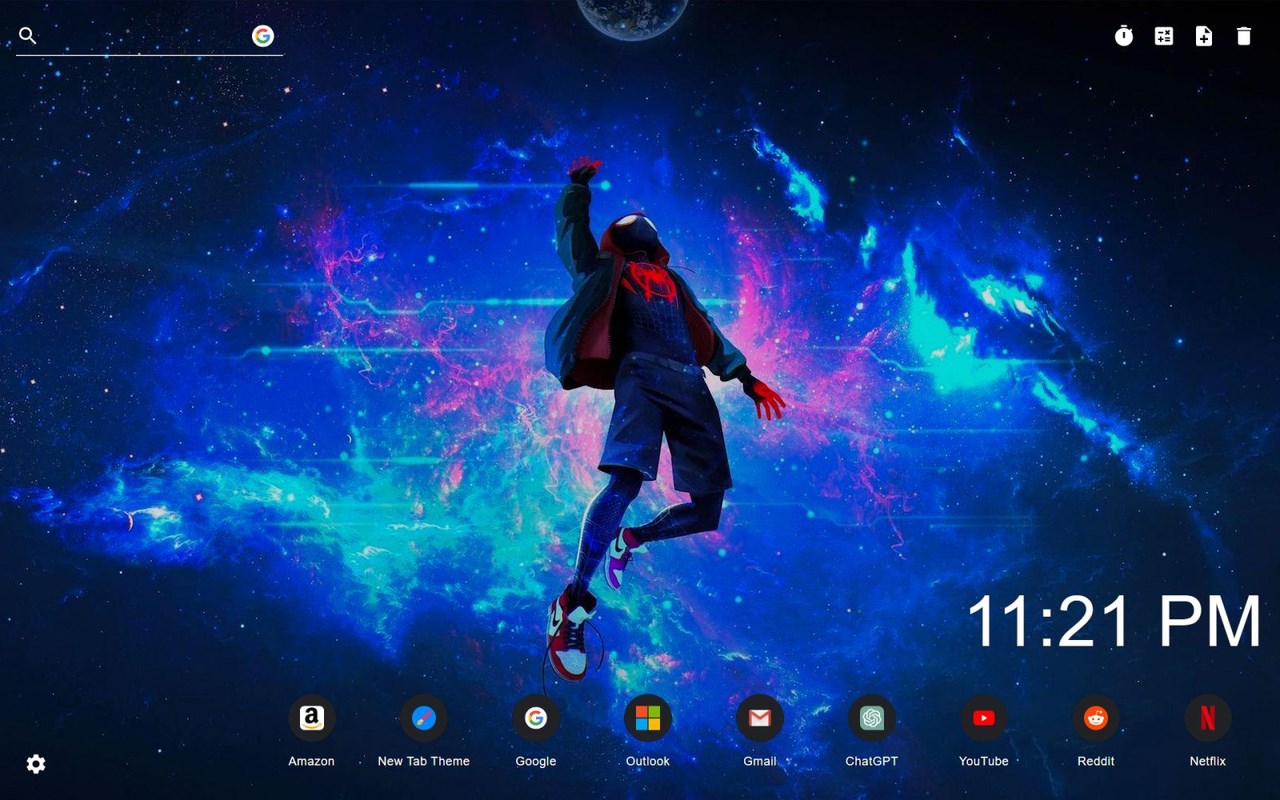Click the Gmail label text
The width and height of the screenshot is (1280, 800).
(760, 761)
